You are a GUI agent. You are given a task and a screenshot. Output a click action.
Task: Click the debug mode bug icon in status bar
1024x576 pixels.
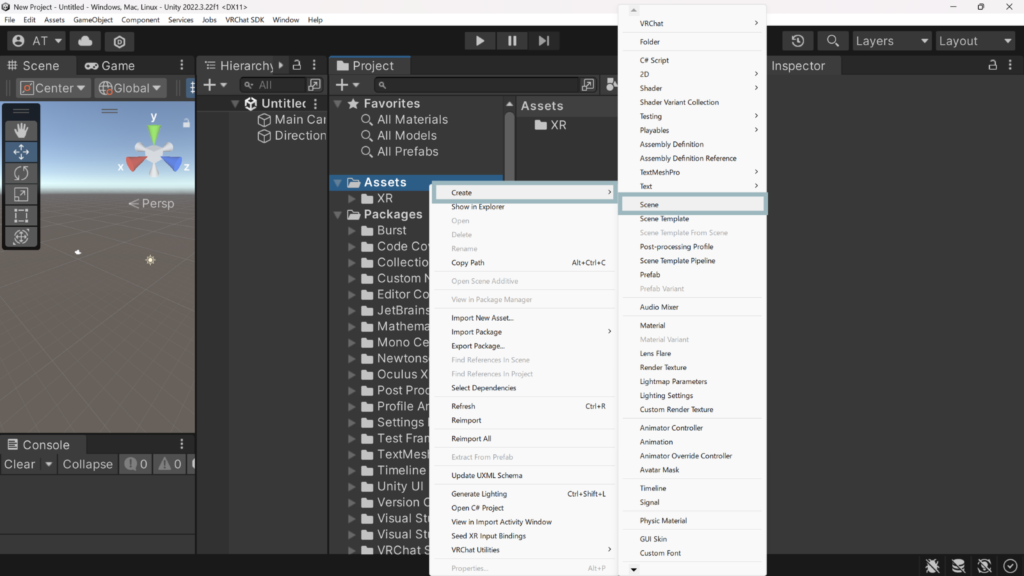coord(932,566)
